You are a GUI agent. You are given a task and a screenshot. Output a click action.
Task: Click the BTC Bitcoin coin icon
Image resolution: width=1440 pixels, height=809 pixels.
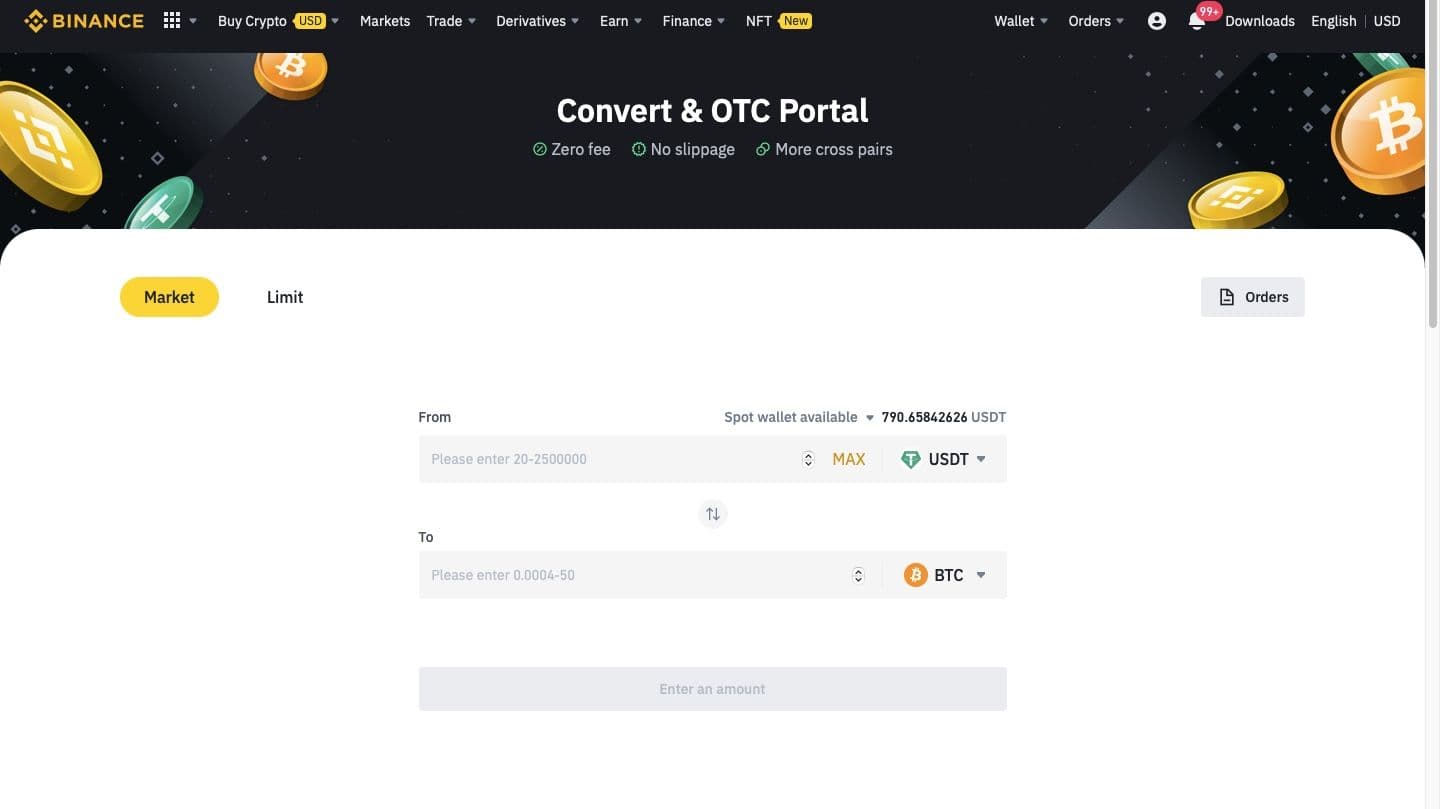[915, 575]
